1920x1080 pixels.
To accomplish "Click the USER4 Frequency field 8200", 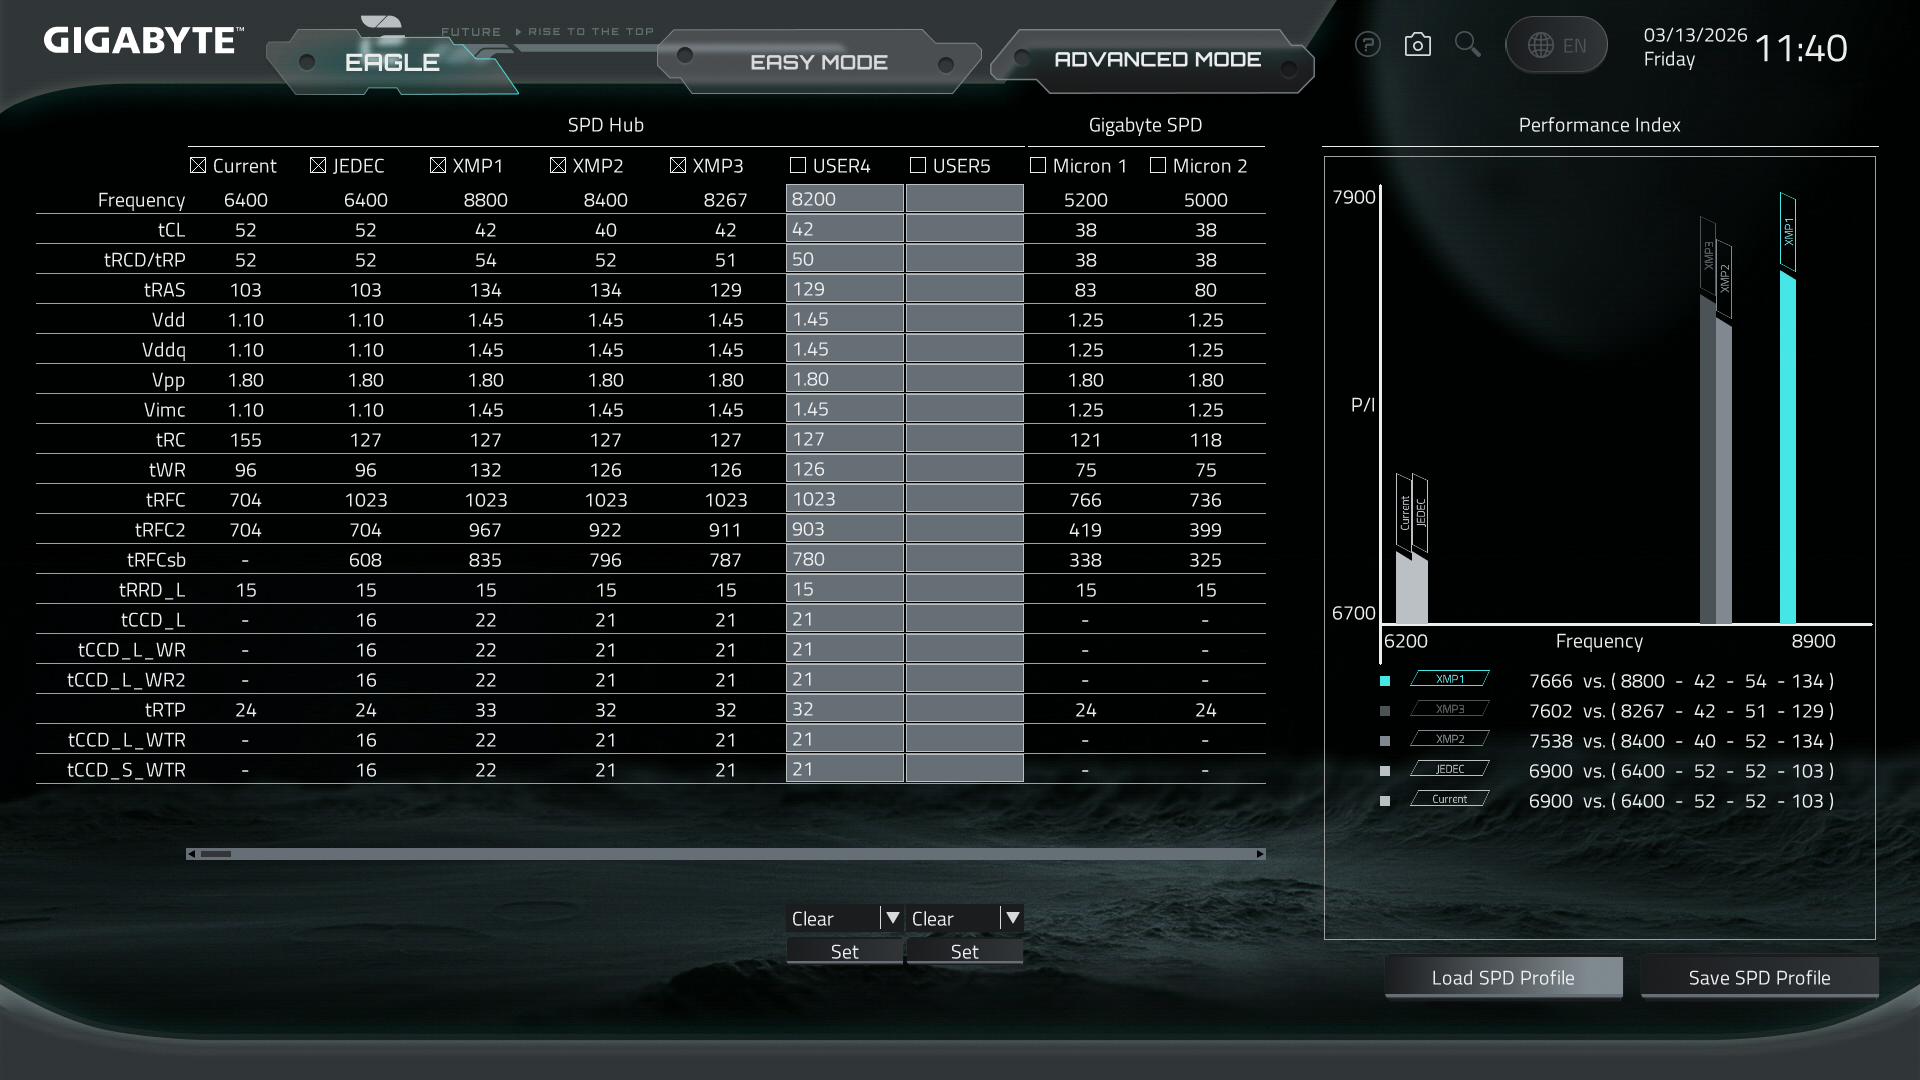I will (844, 199).
